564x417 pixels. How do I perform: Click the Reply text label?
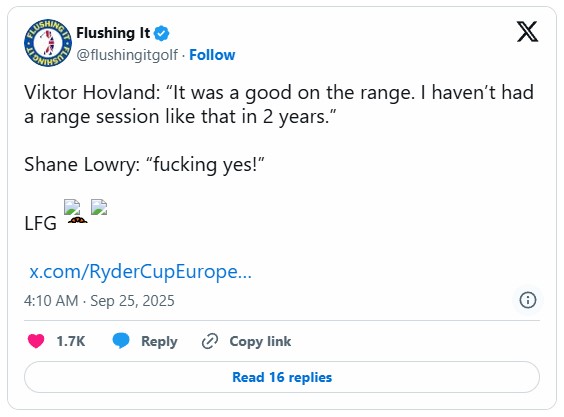coord(159,341)
